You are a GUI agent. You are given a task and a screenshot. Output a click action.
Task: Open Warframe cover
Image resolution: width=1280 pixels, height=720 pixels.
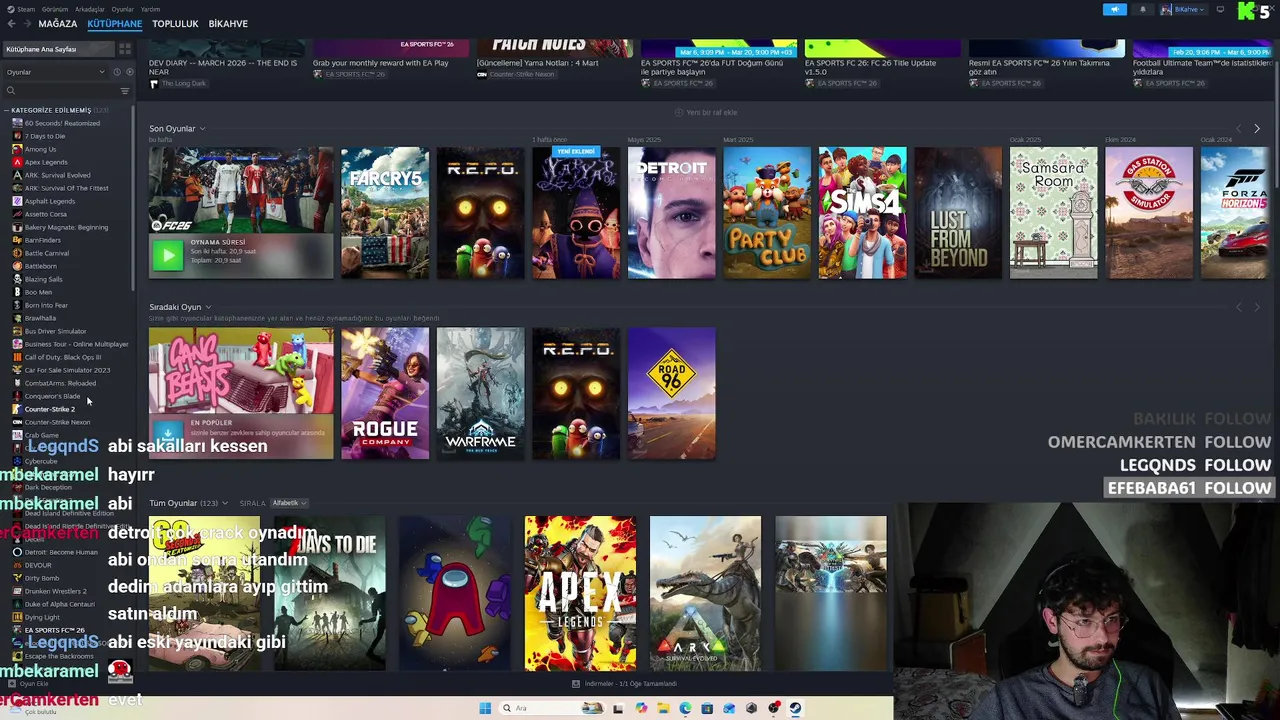(480, 394)
